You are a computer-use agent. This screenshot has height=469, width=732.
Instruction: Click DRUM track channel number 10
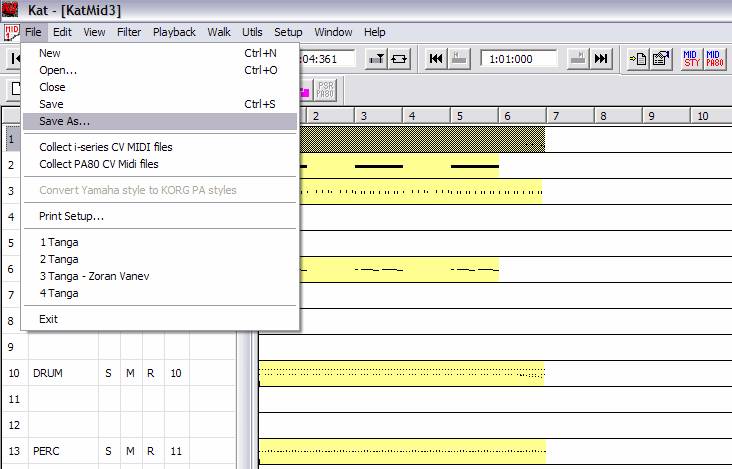pyautogui.click(x=176, y=373)
